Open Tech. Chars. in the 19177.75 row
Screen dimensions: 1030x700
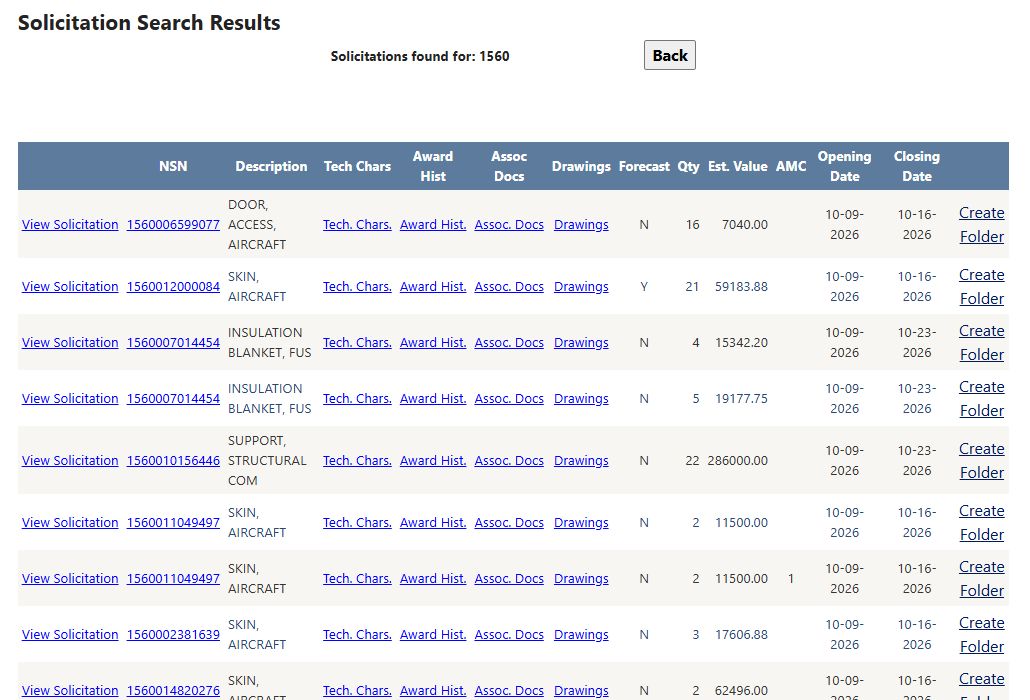[357, 399]
